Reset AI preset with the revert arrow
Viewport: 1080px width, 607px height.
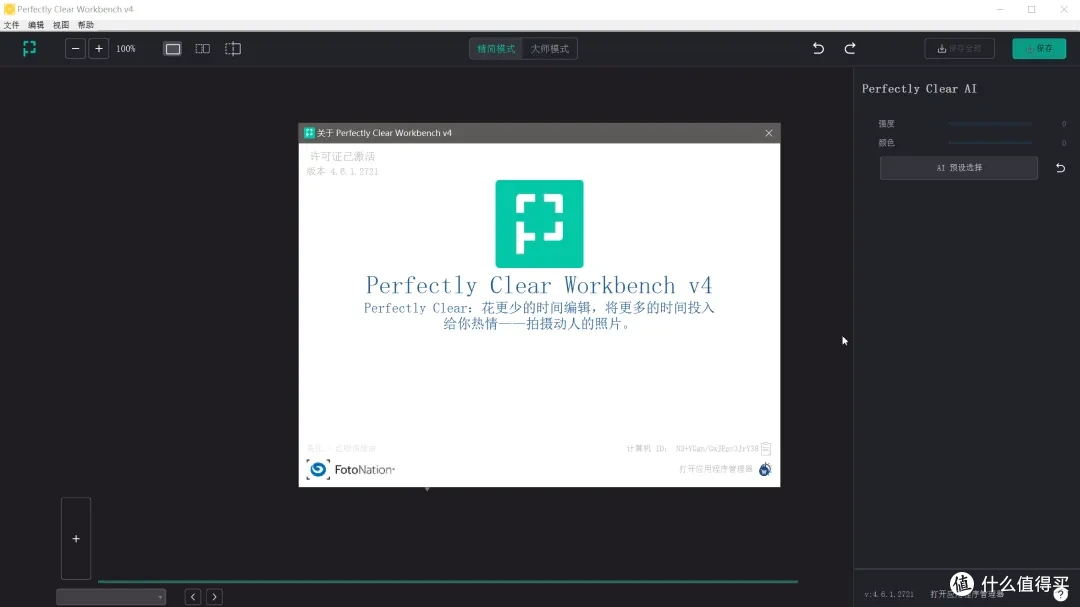tap(1061, 167)
